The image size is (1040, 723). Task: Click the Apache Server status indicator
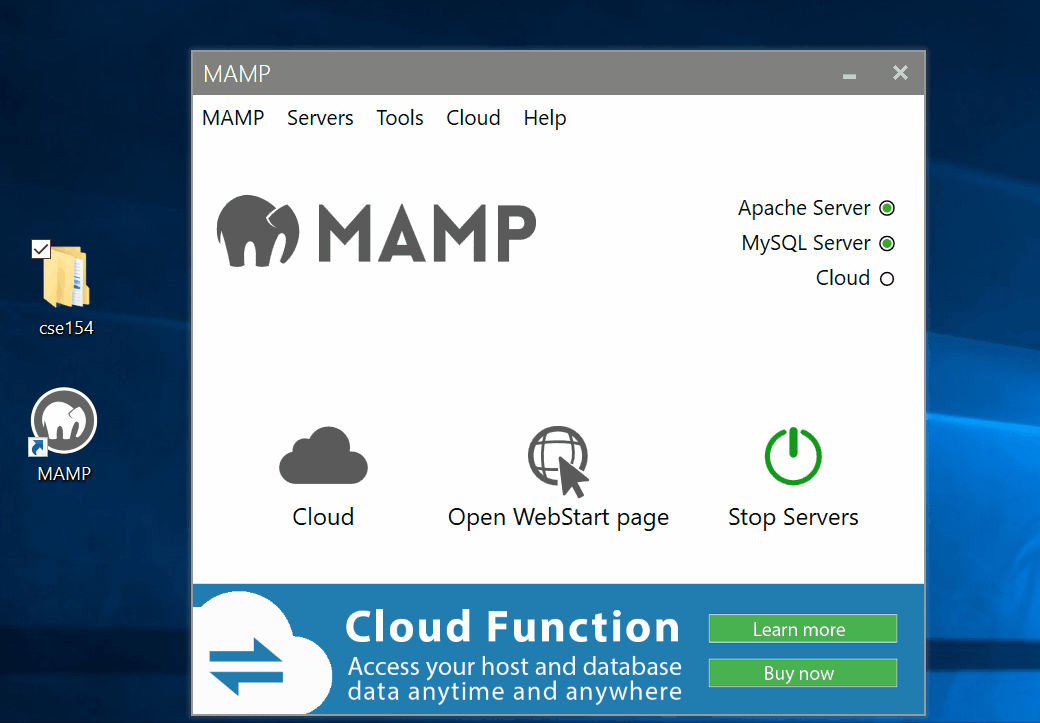(886, 209)
